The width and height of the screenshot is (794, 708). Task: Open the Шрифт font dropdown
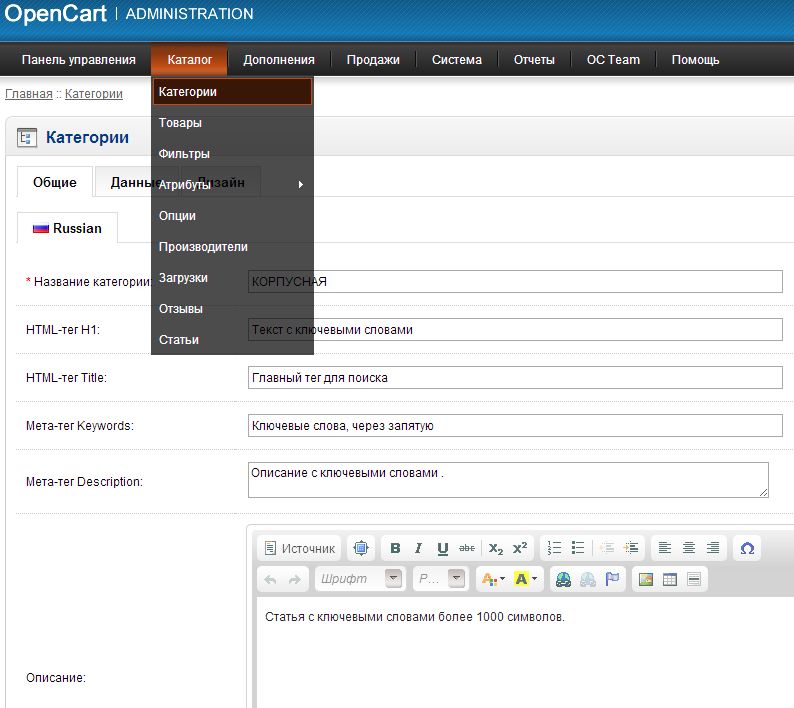tap(394, 579)
